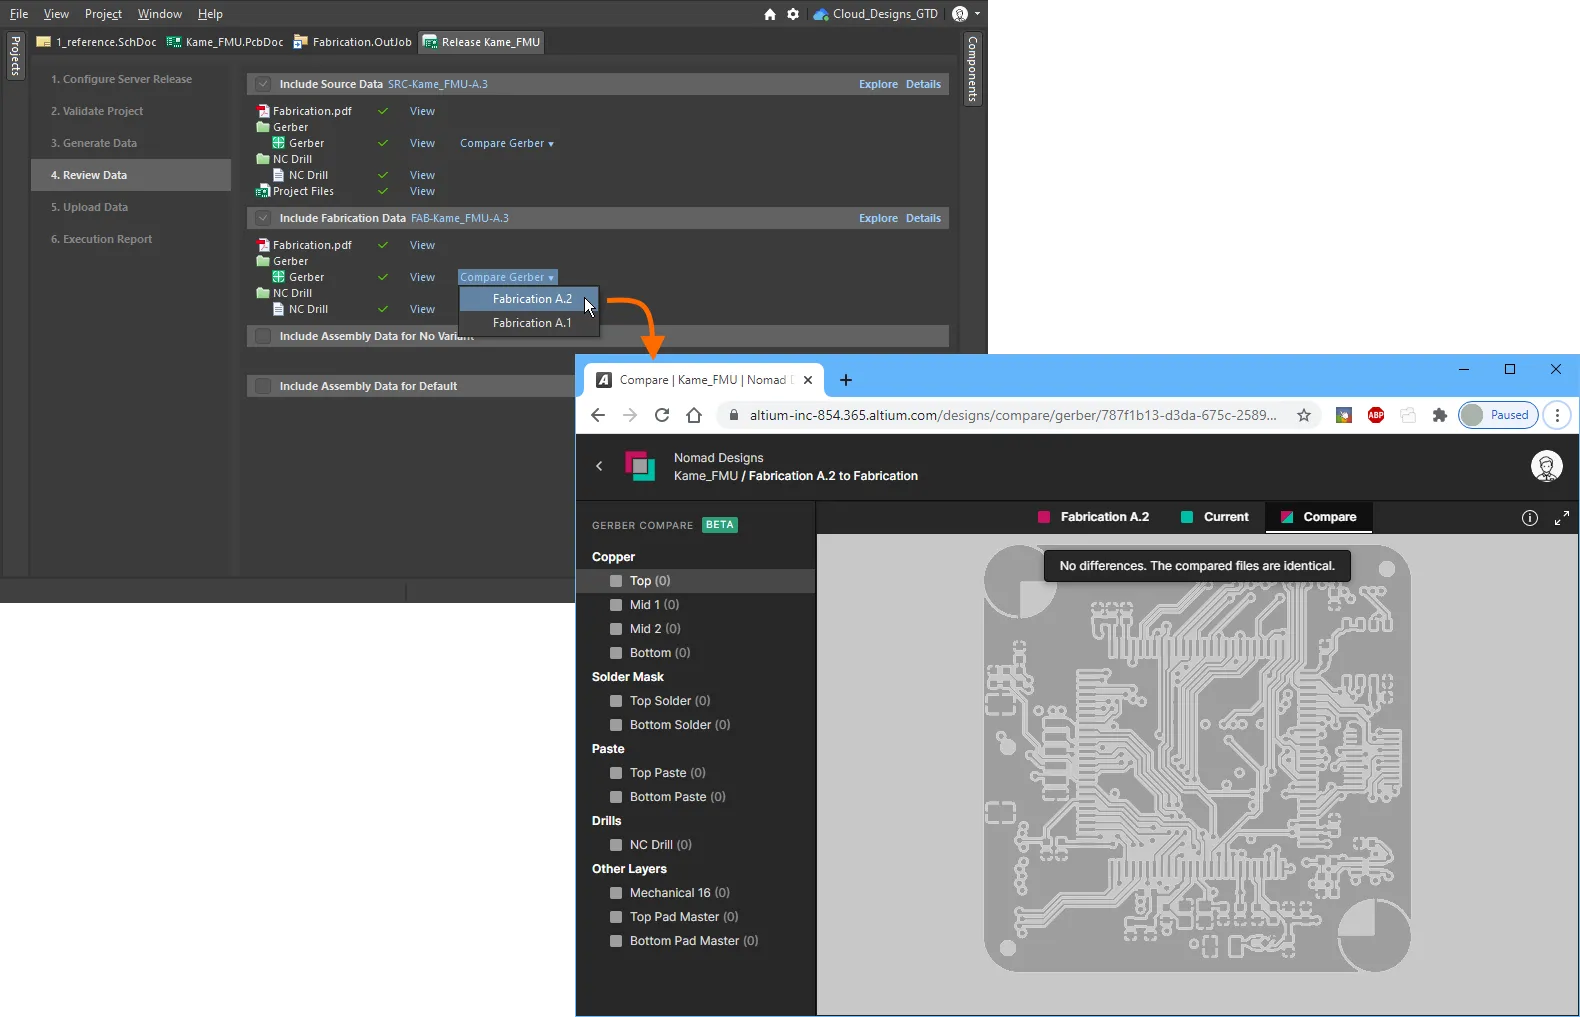1580x1017 pixels.
Task: Toggle Bottom copper layer checkbox
Action: 616,653
